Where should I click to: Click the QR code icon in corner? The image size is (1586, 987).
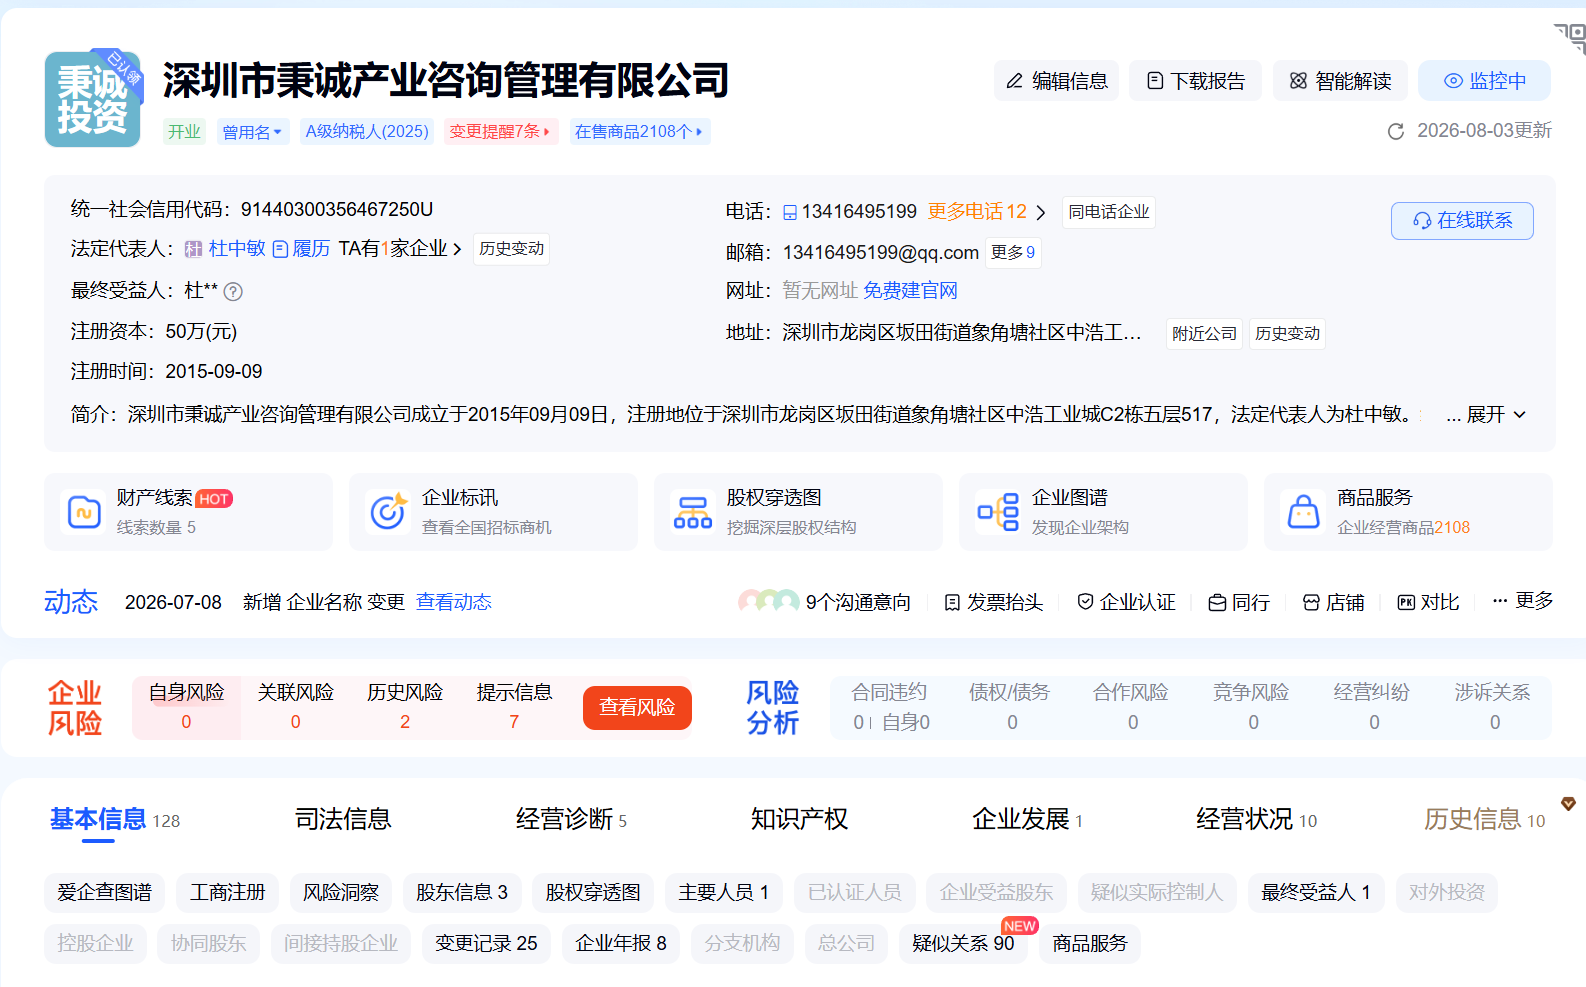1570,37
